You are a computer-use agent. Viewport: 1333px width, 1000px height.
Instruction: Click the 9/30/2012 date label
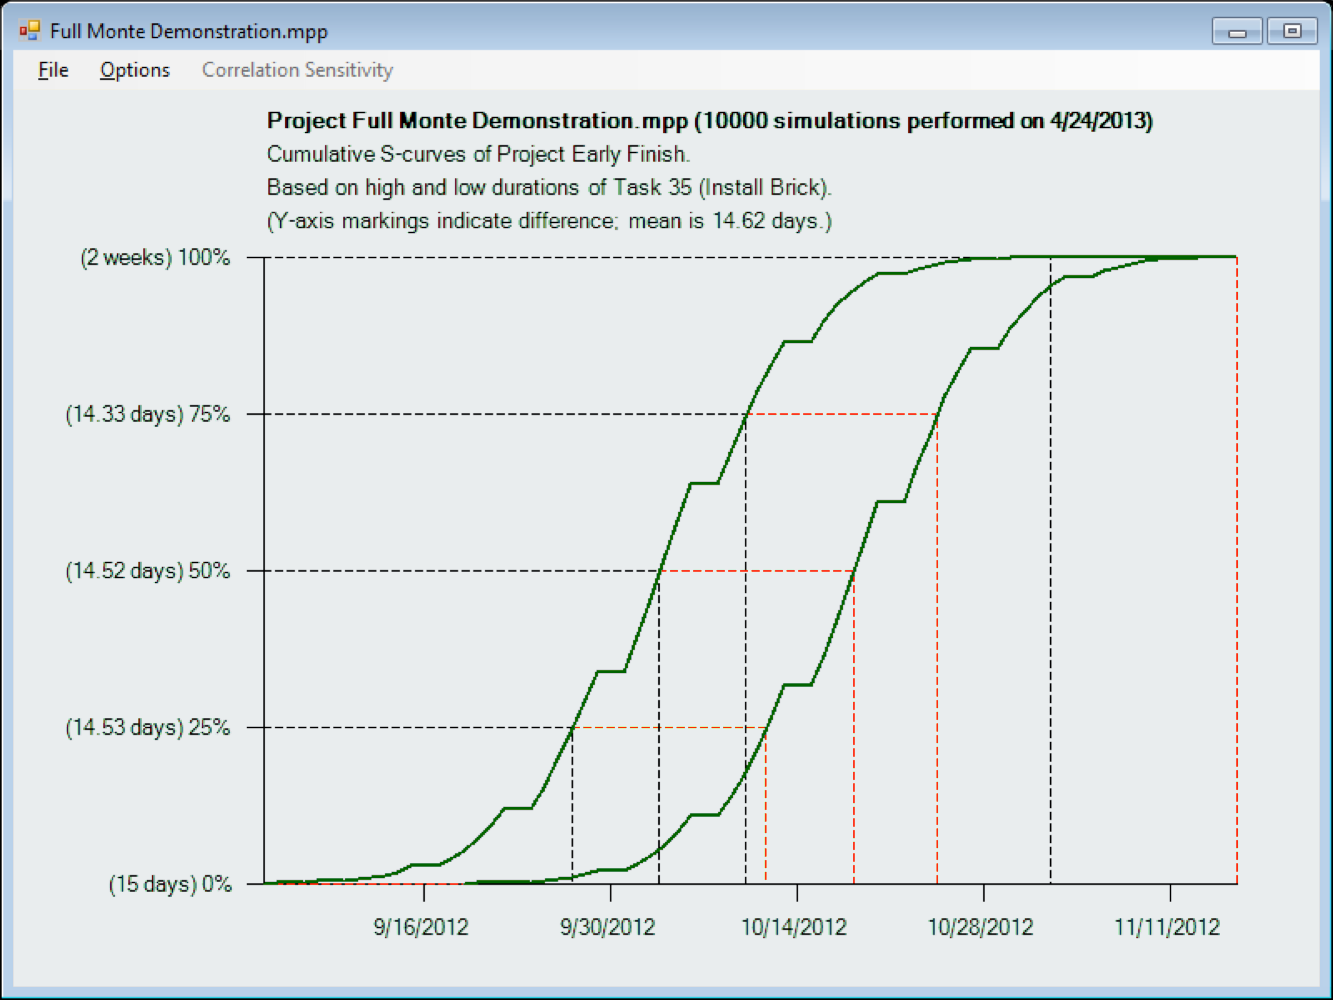[x=608, y=927]
